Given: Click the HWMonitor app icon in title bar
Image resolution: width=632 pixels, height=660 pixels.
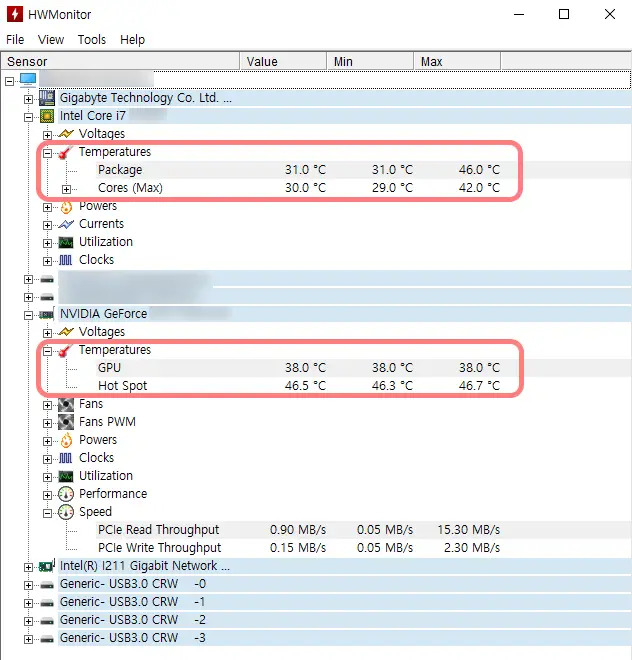Looking at the screenshot, I should coord(15,14).
